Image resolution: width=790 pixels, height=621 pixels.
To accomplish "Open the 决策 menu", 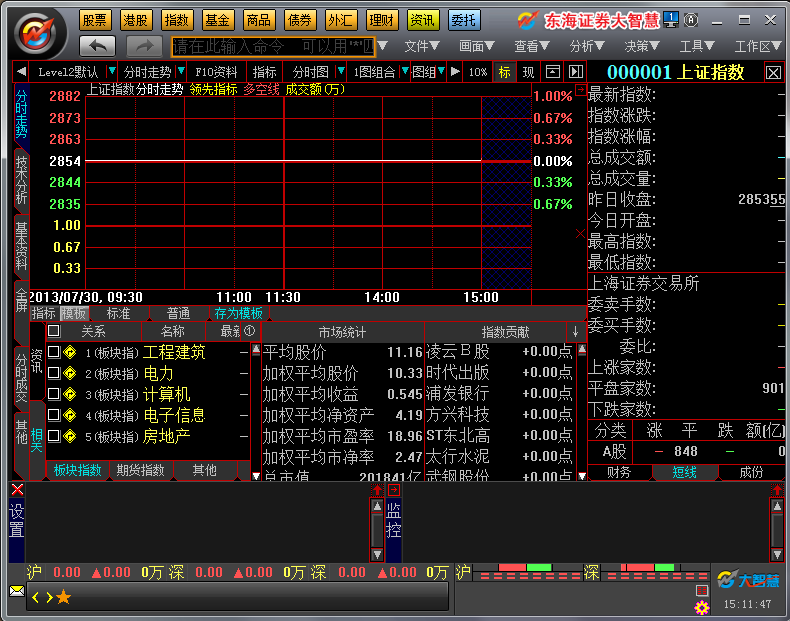I will coord(642,46).
